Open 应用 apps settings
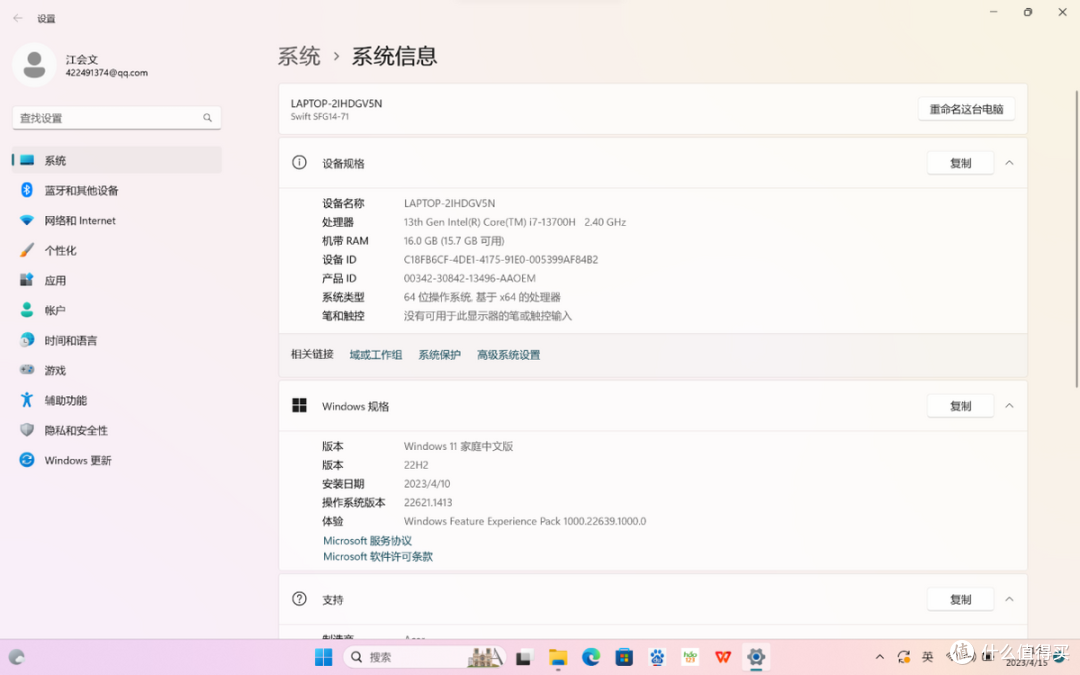The height and width of the screenshot is (675, 1080). pyautogui.click(x=116, y=280)
